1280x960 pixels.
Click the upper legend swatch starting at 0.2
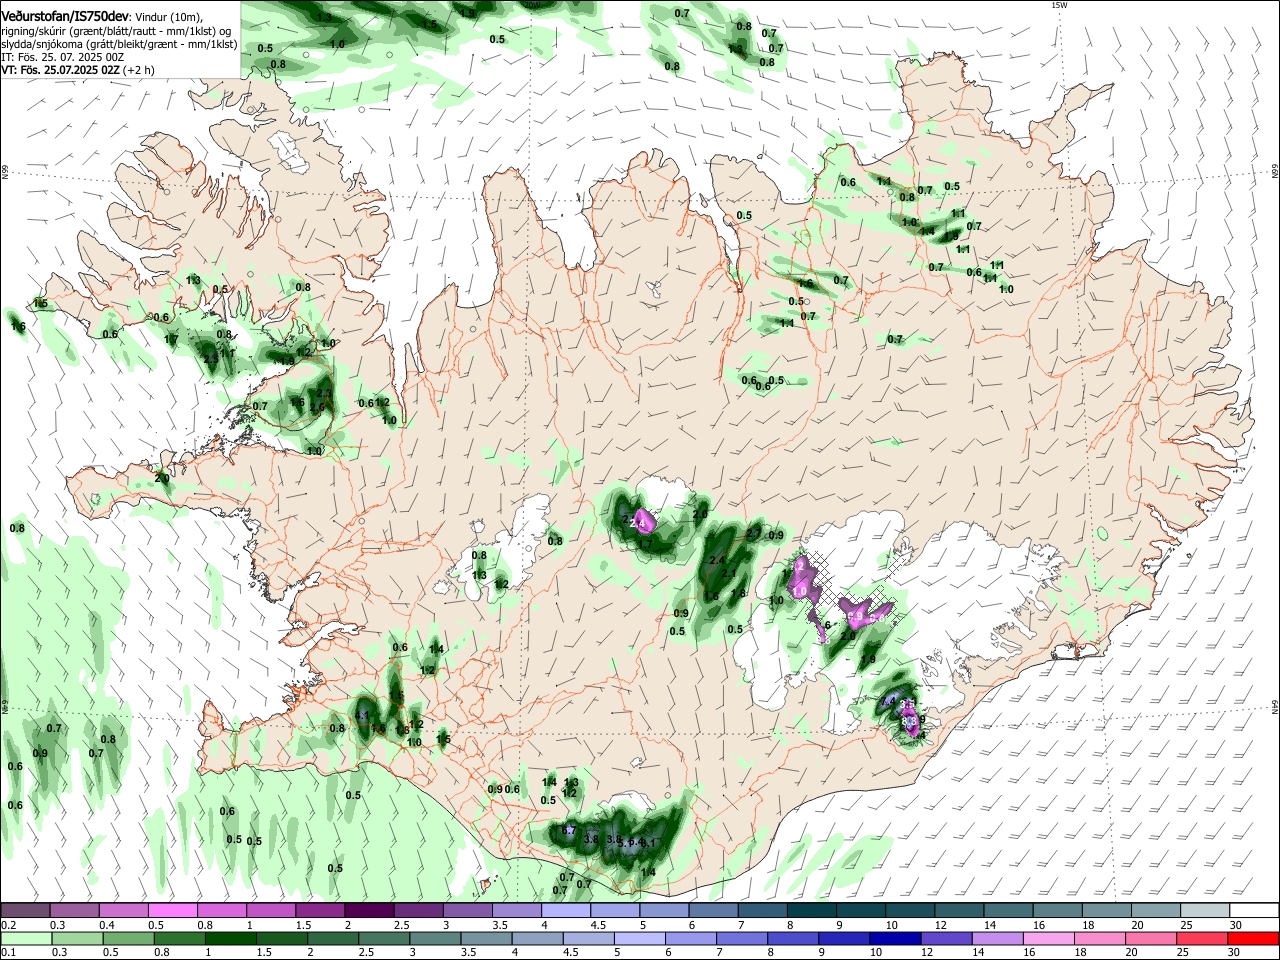tap(25, 910)
